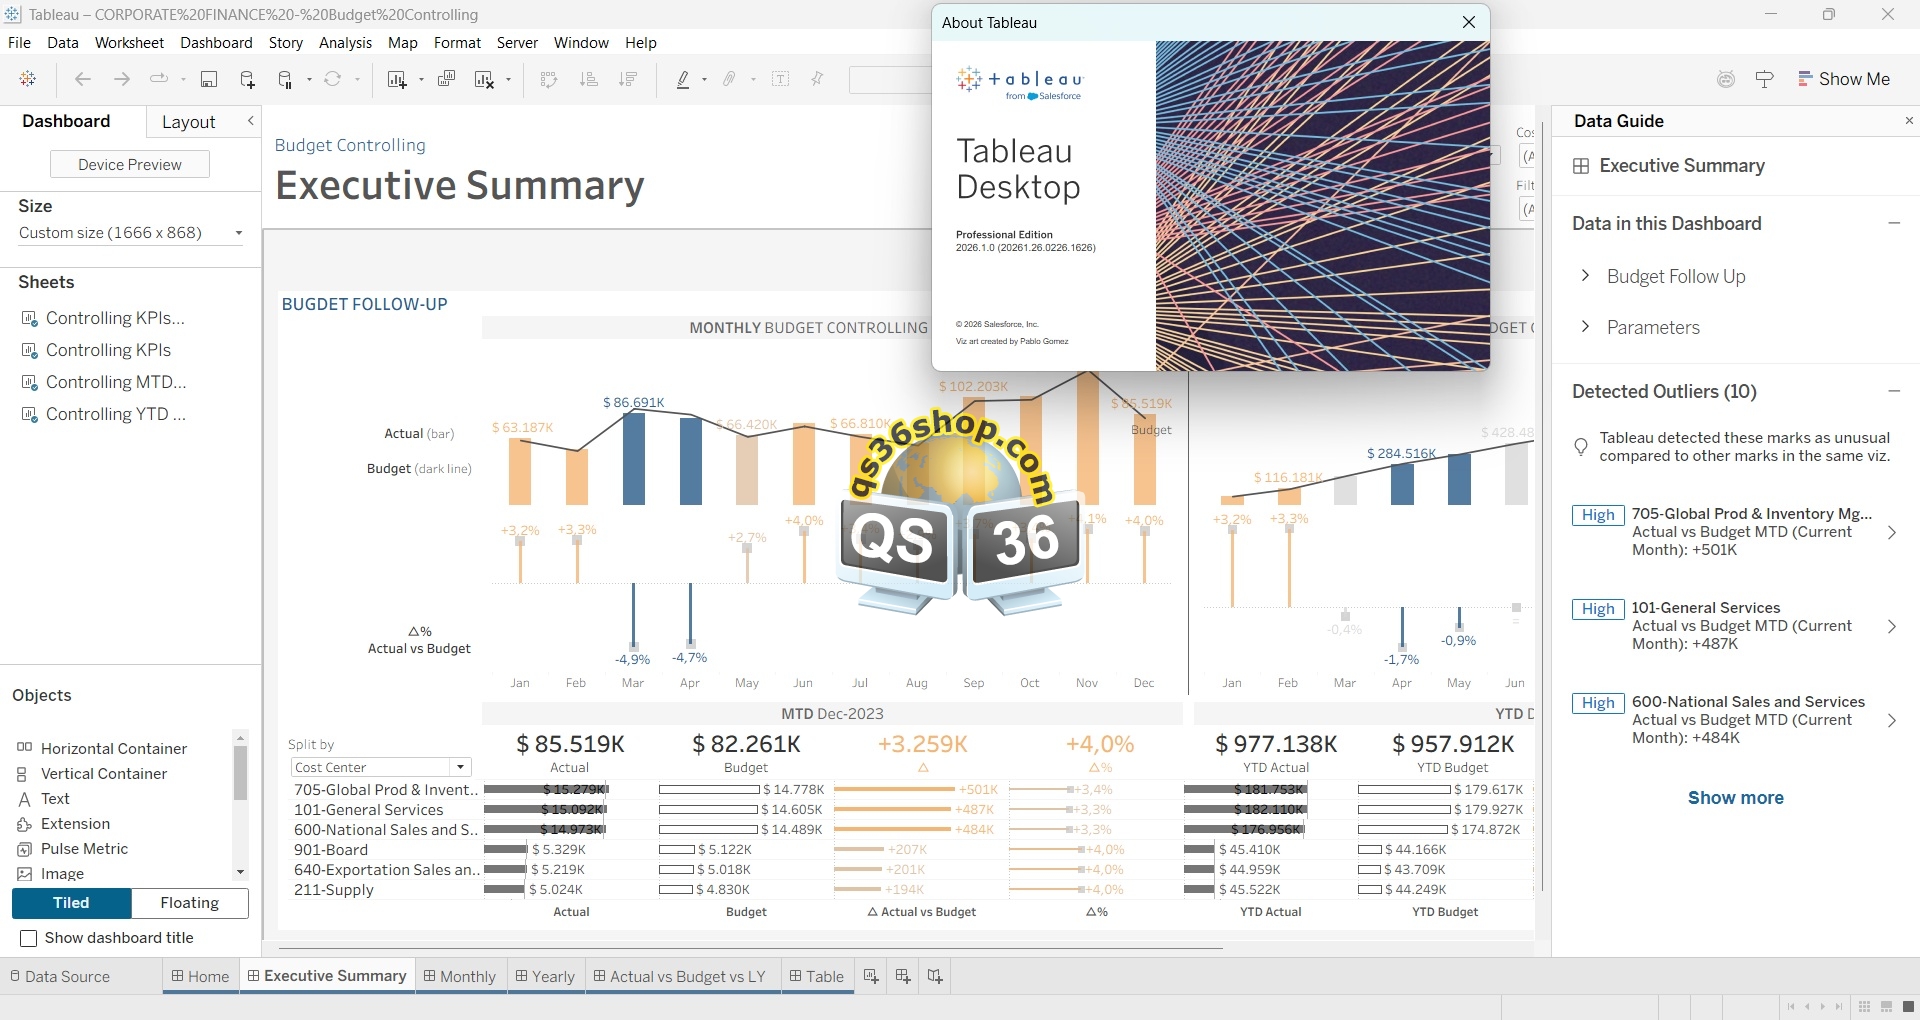Enable the Show dashboard title checkbox

click(x=29, y=938)
